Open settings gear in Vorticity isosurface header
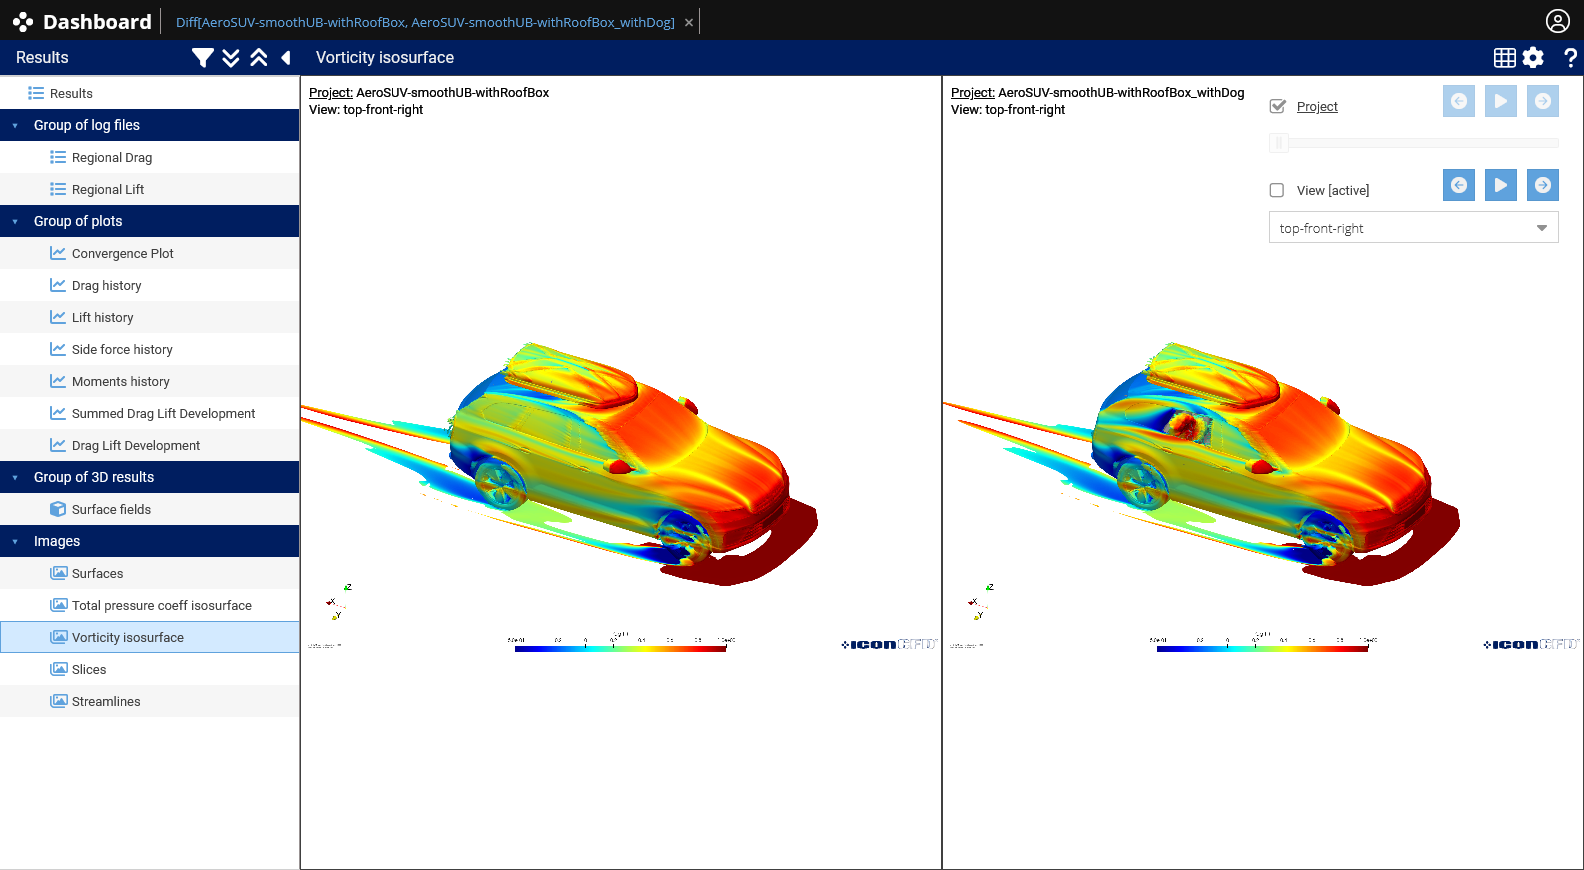1584x870 pixels. coord(1533,58)
